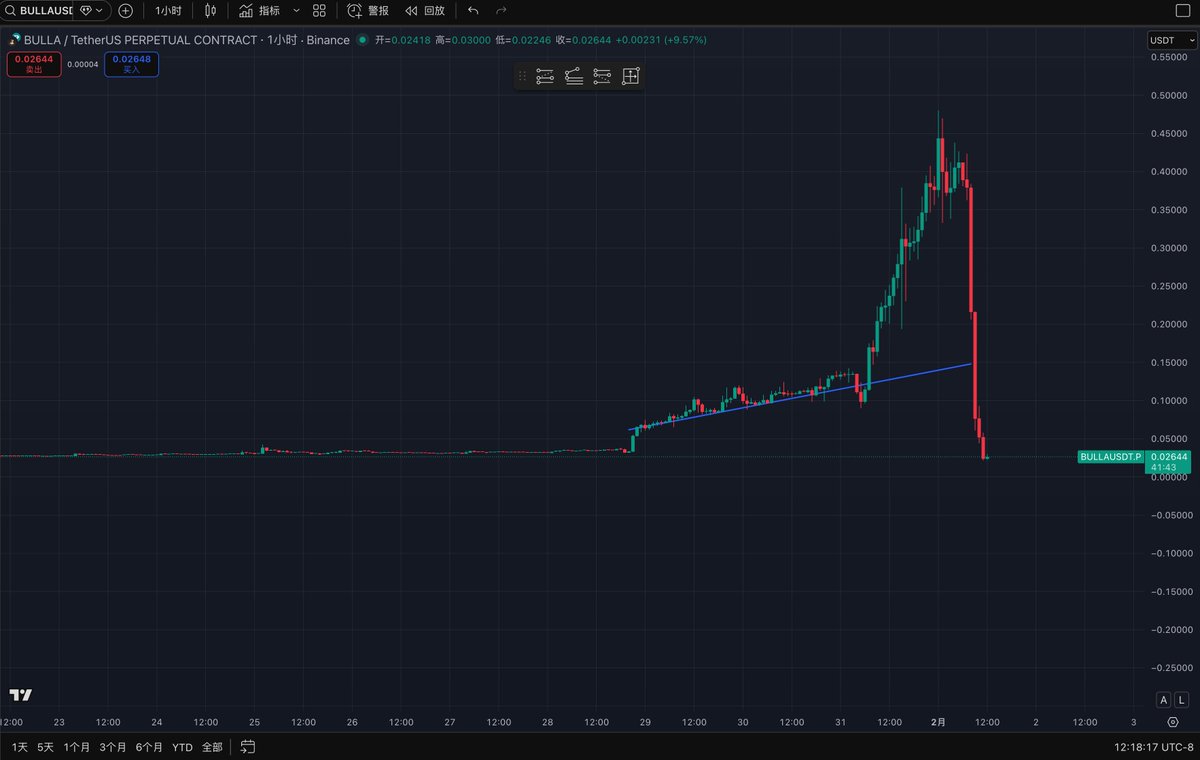Redo the last chart action
The width and height of the screenshot is (1200, 760).
(x=501, y=10)
